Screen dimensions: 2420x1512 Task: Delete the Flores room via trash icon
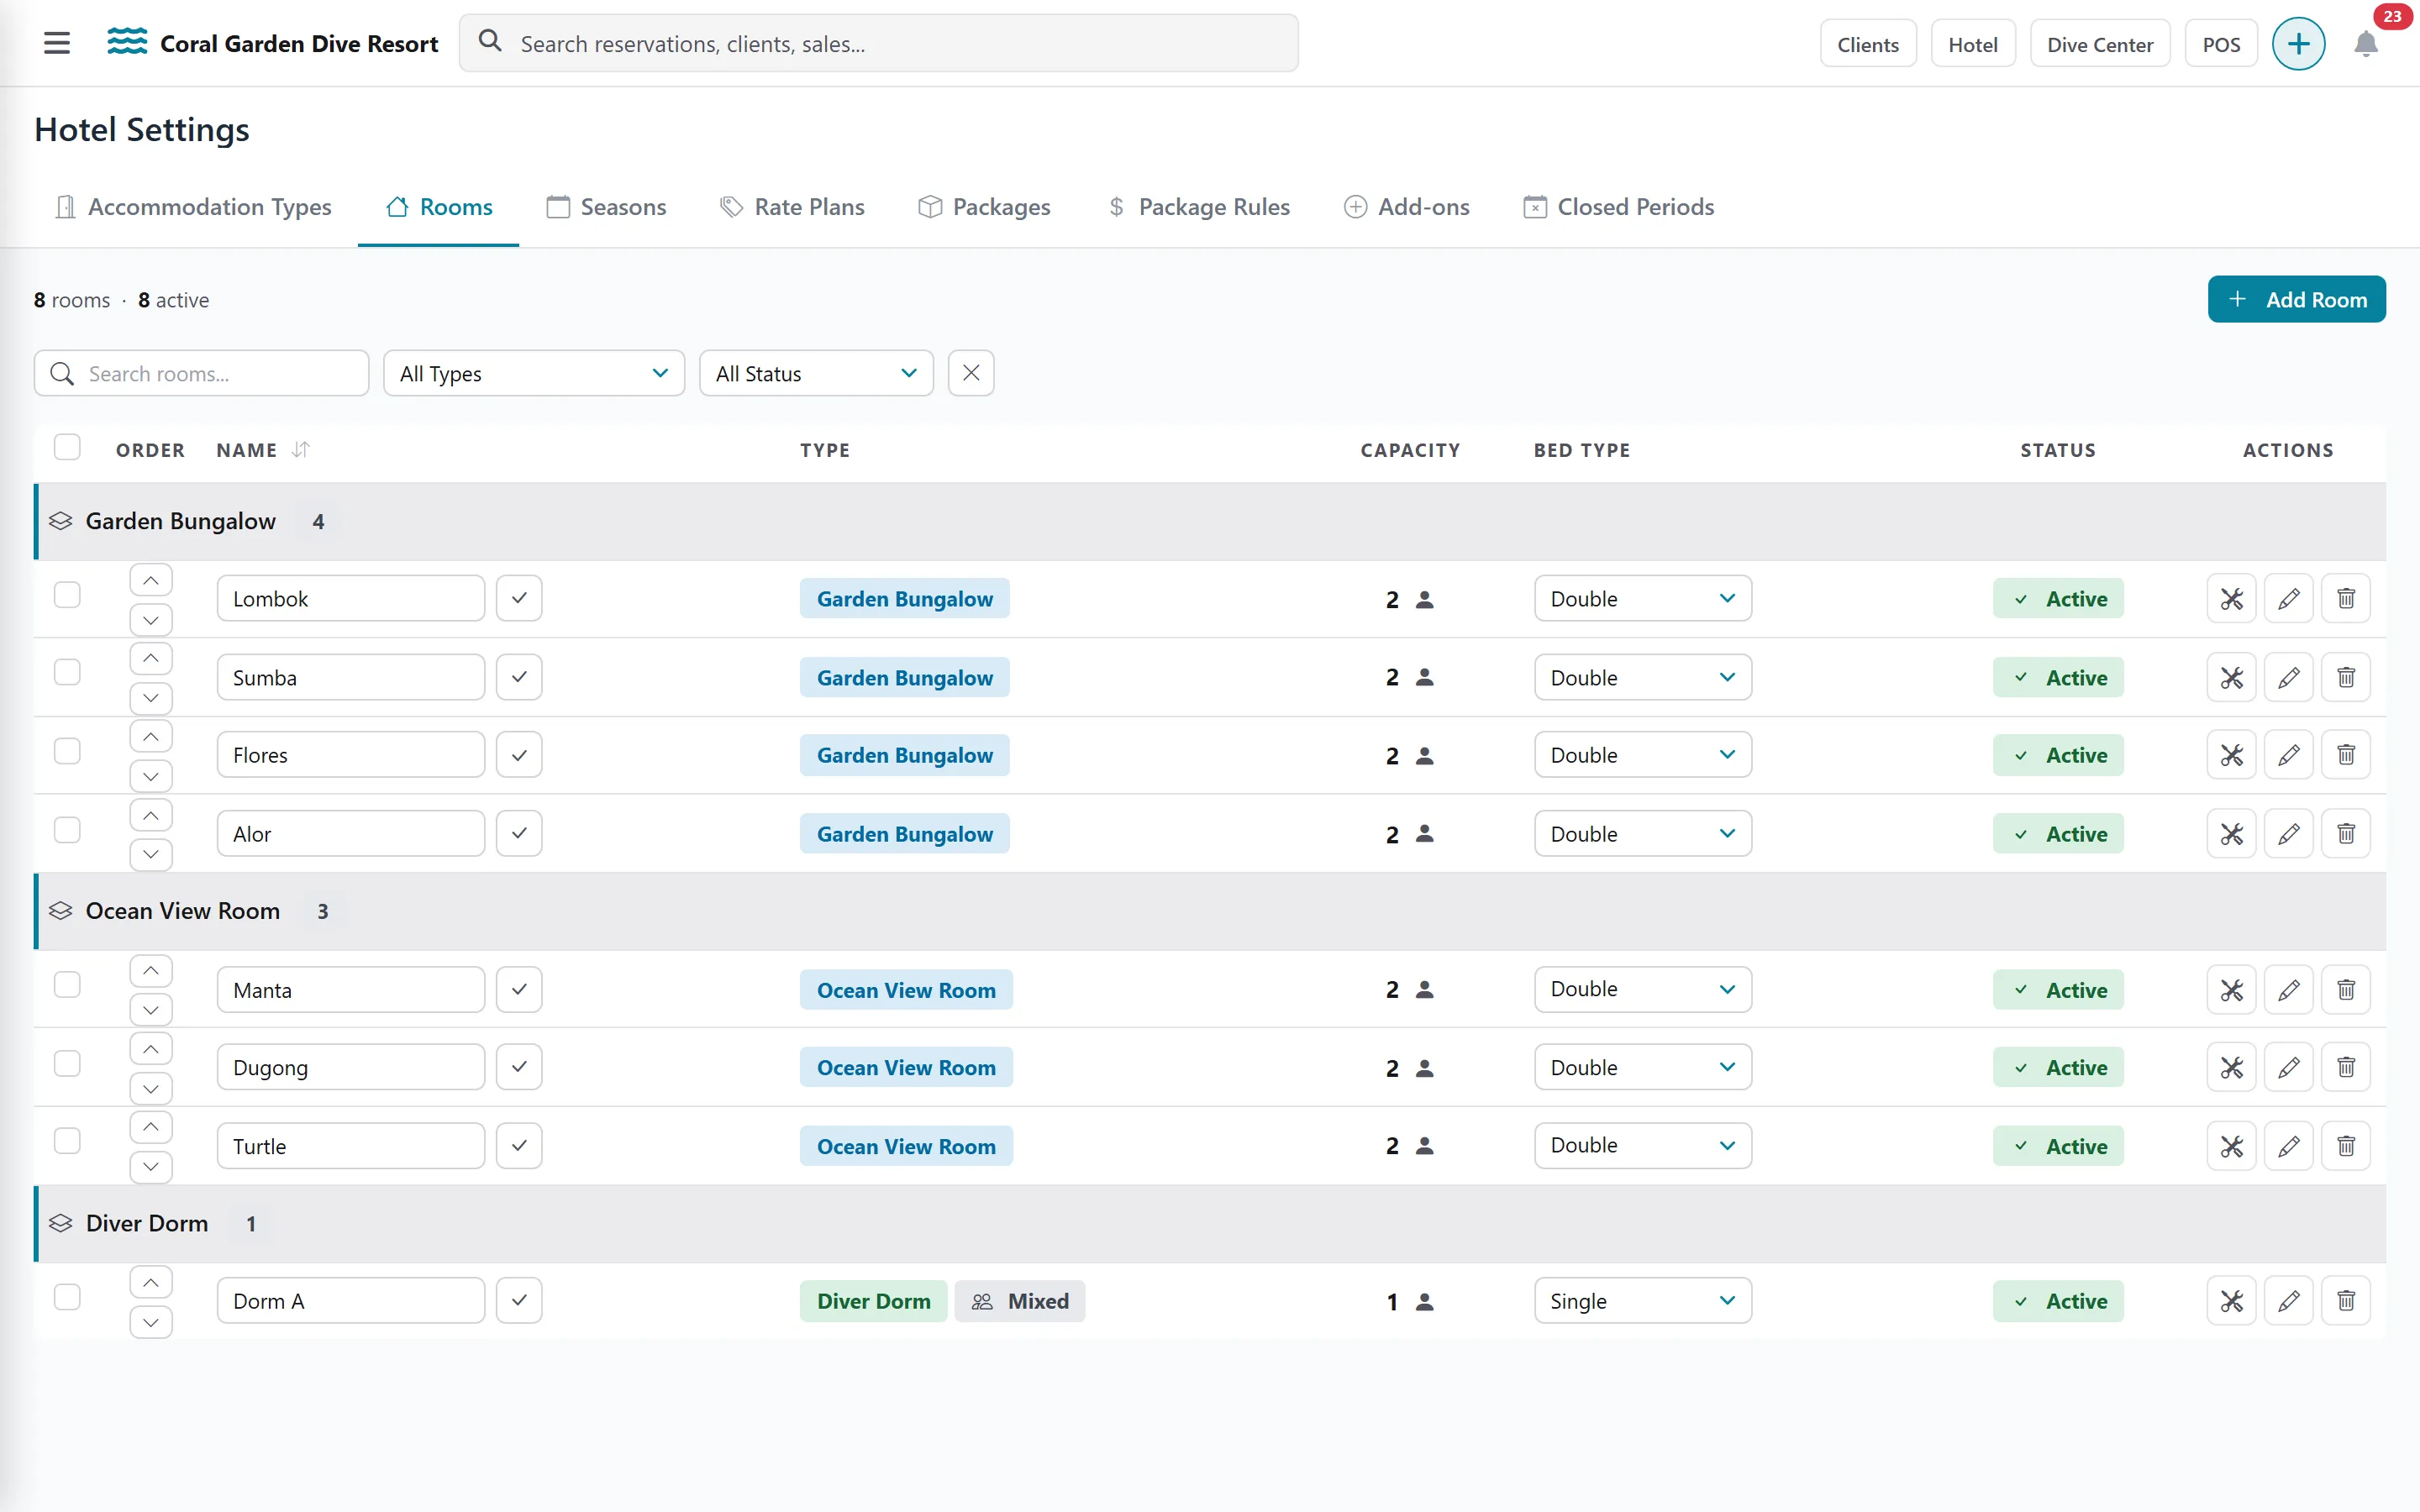coord(2346,755)
